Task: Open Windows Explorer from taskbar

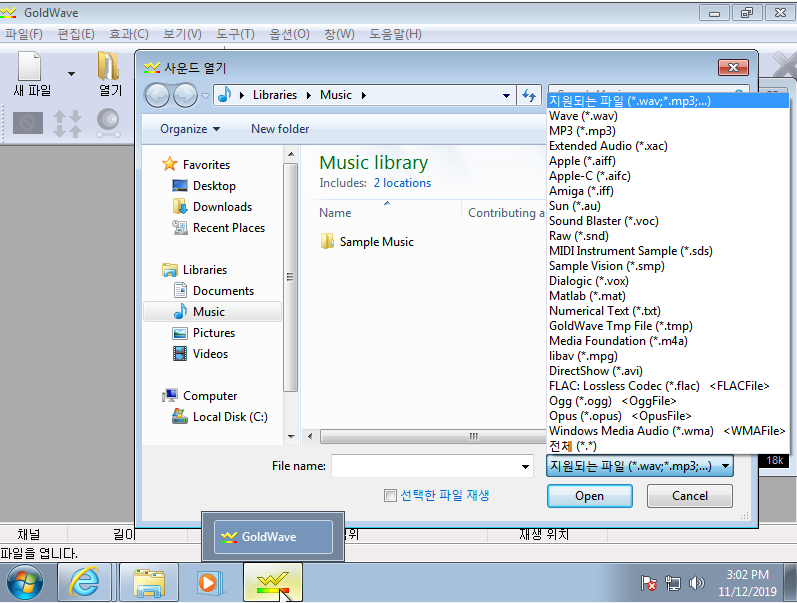Action: (x=149, y=582)
